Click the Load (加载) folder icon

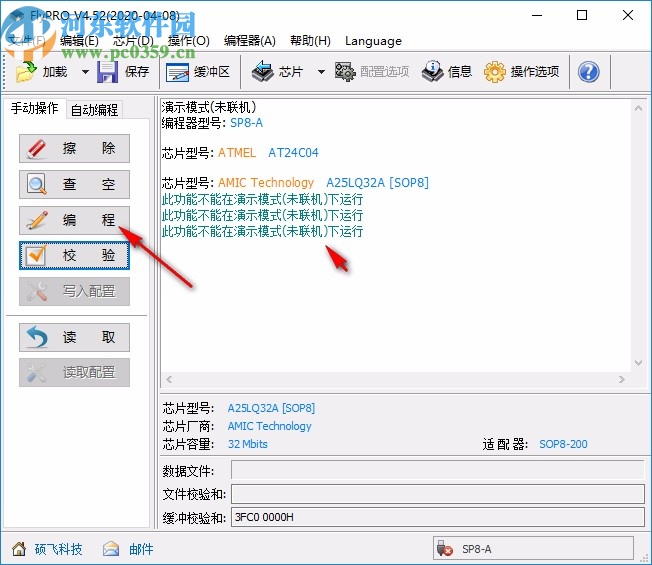pos(26,72)
